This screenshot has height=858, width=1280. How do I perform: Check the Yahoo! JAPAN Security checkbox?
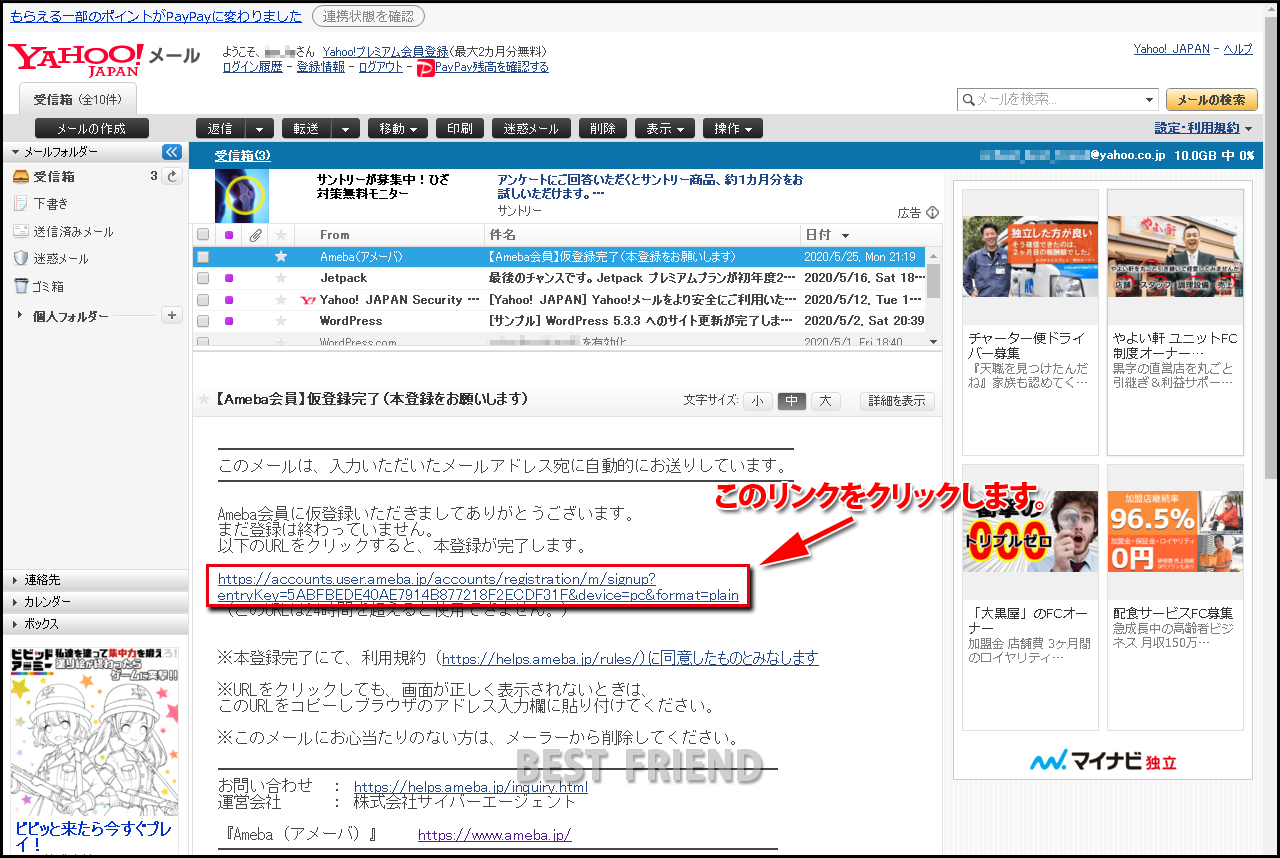203,299
